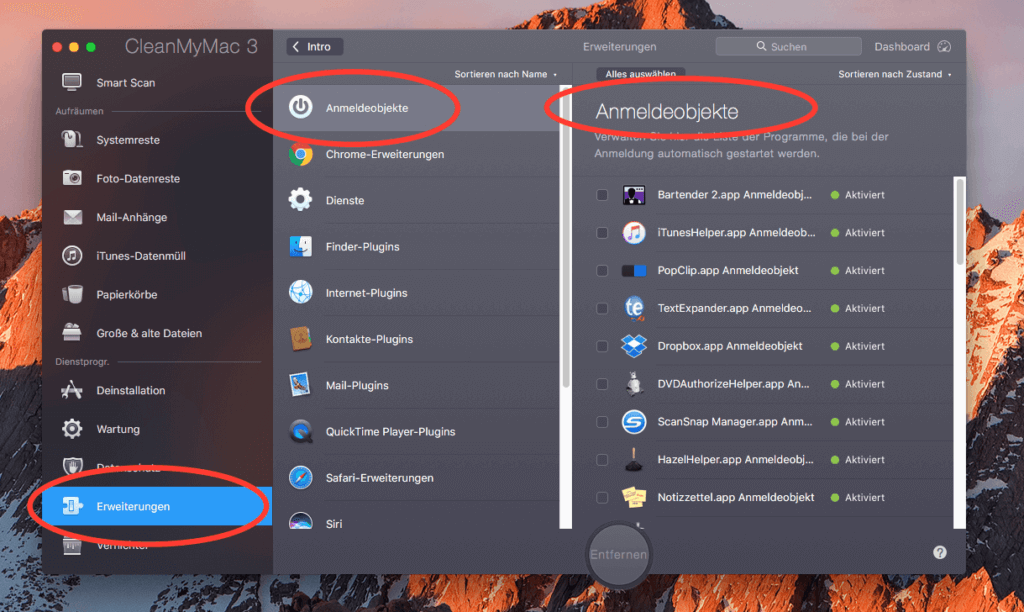Open the Sortieren nach Zustand dropdown
Image resolution: width=1024 pixels, height=612 pixels.
[892, 74]
